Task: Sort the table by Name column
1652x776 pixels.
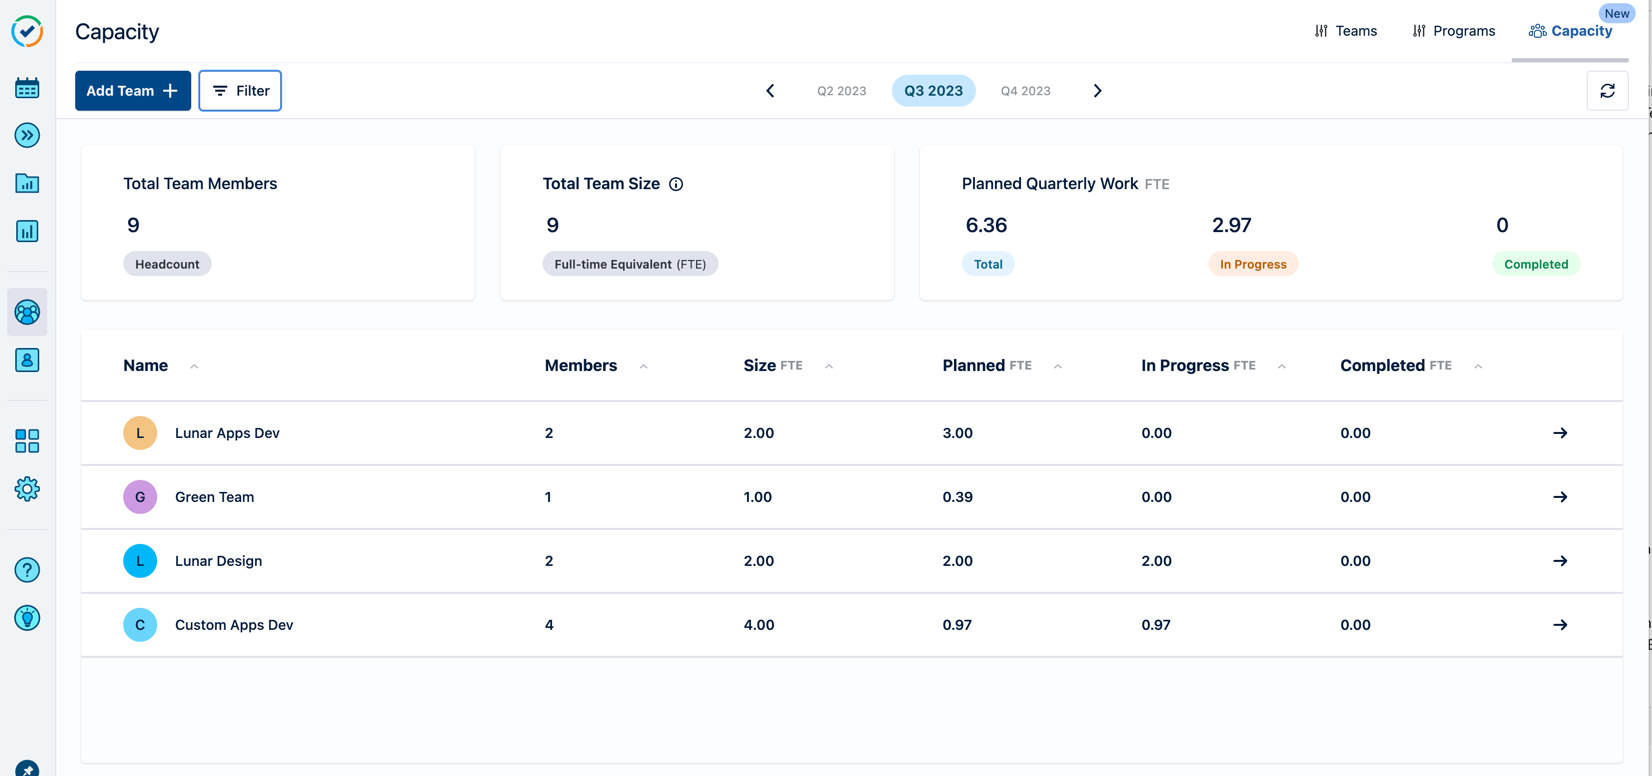Action: [x=194, y=366]
